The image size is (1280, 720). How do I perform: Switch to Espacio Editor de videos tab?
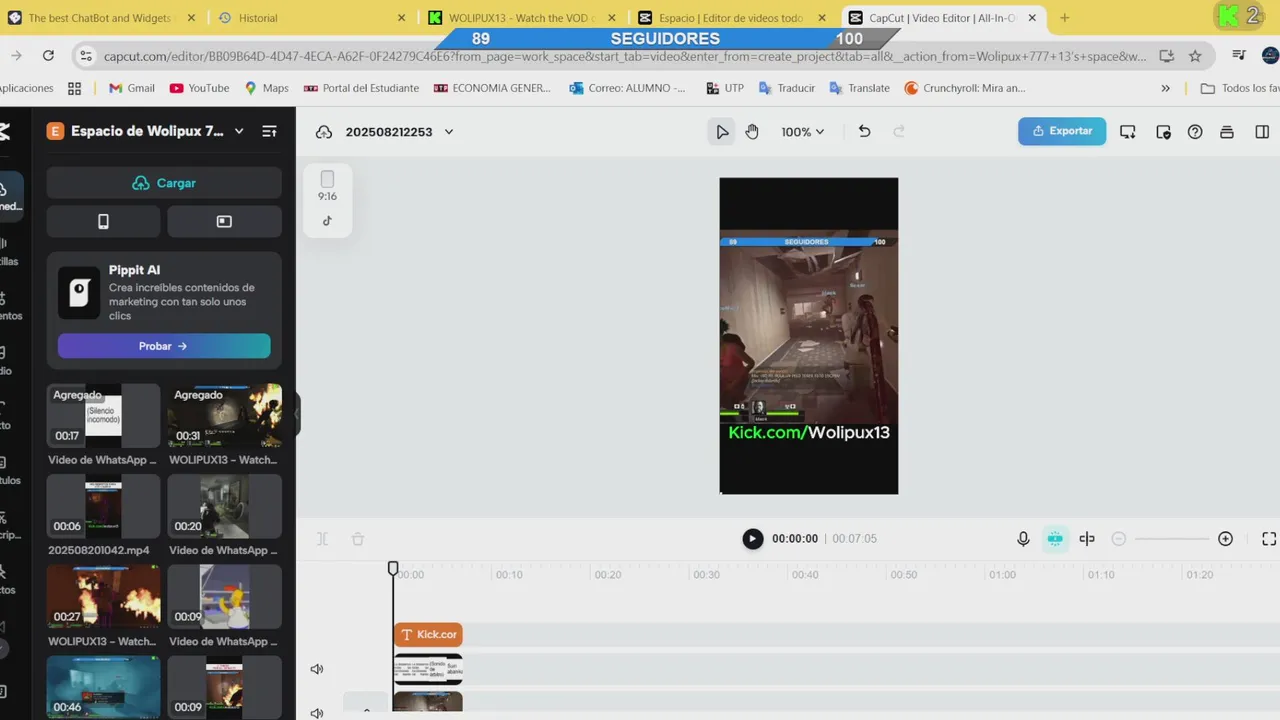[x=730, y=18]
